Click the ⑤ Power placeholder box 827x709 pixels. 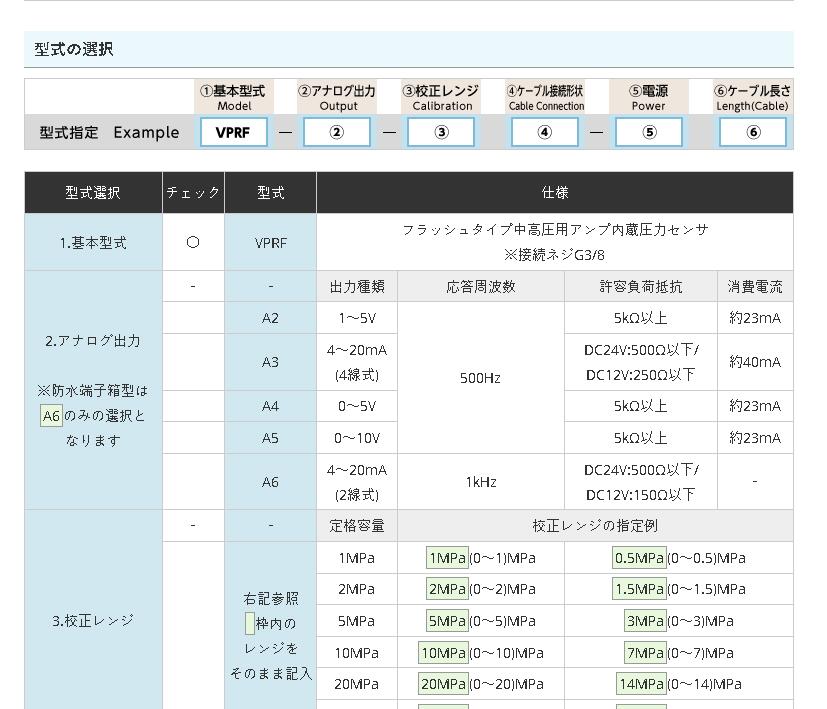(649, 131)
